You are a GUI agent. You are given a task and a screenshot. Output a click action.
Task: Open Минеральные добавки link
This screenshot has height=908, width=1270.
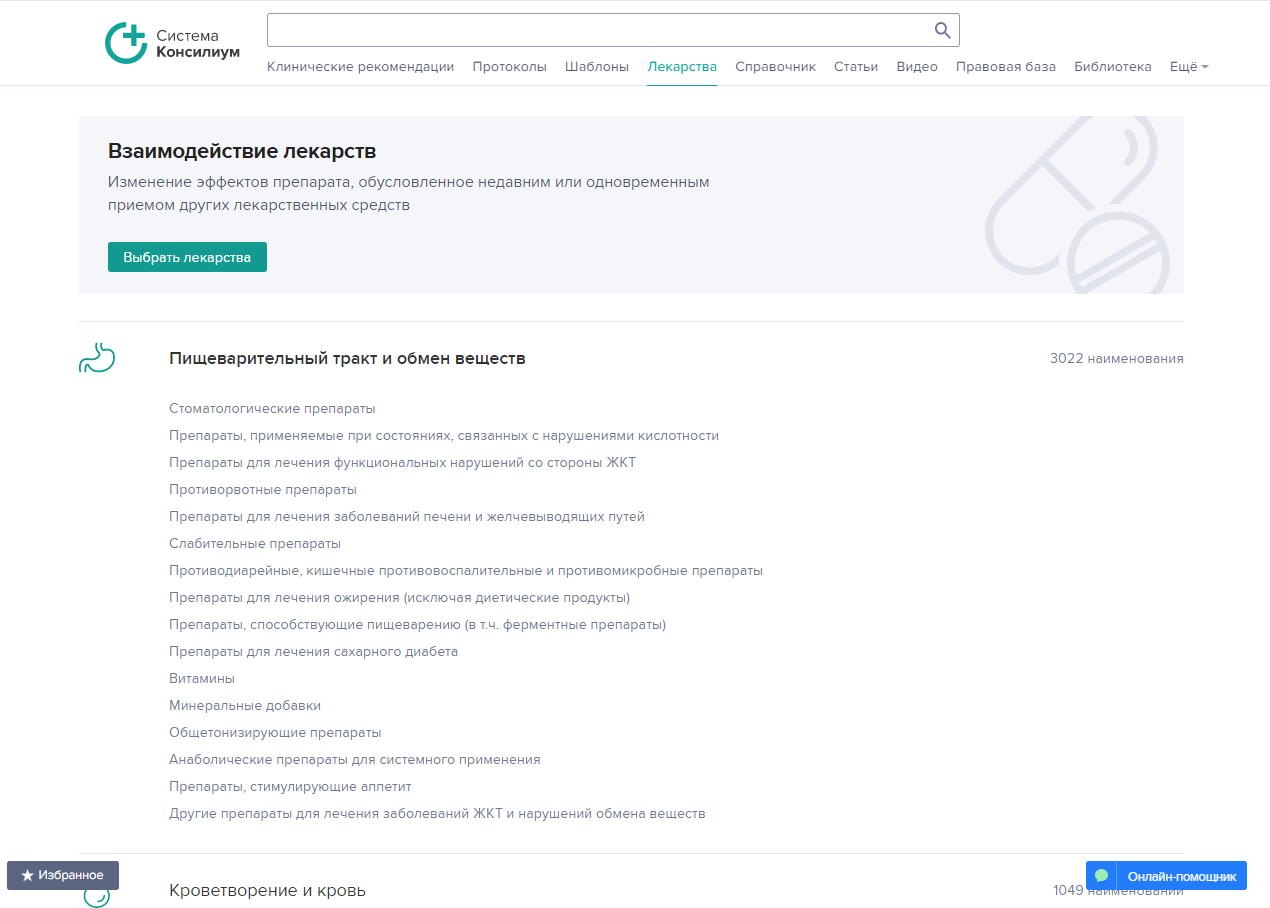coord(245,706)
